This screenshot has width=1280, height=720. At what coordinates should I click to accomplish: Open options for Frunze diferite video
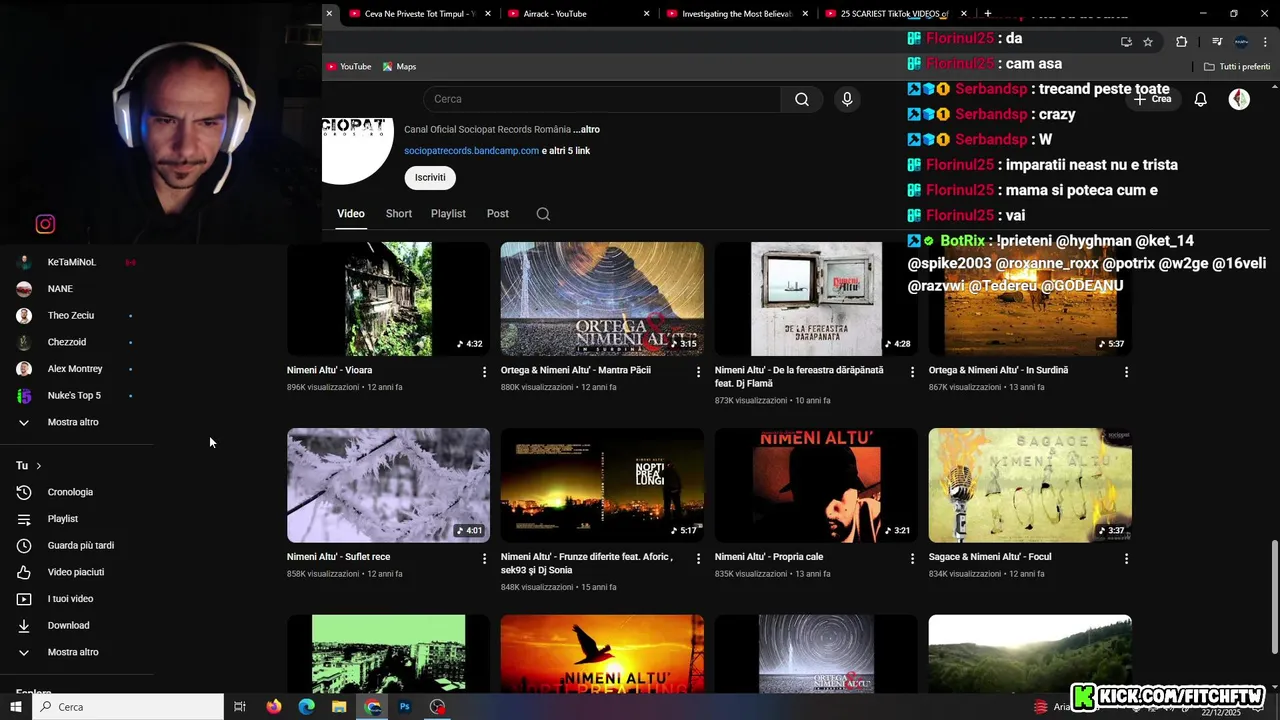coord(699,559)
